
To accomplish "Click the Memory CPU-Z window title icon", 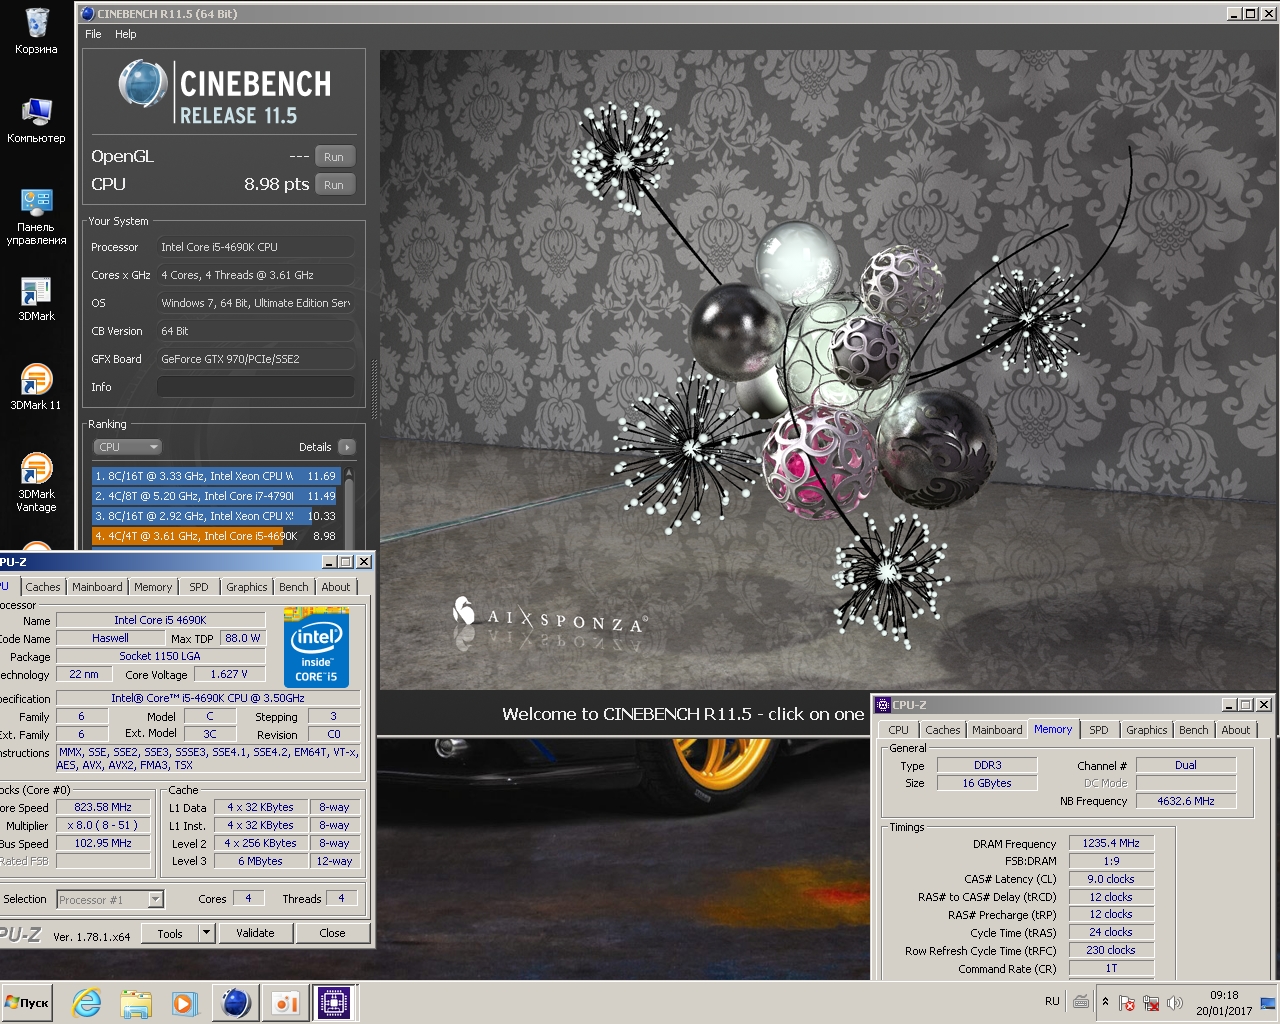I will [x=883, y=705].
